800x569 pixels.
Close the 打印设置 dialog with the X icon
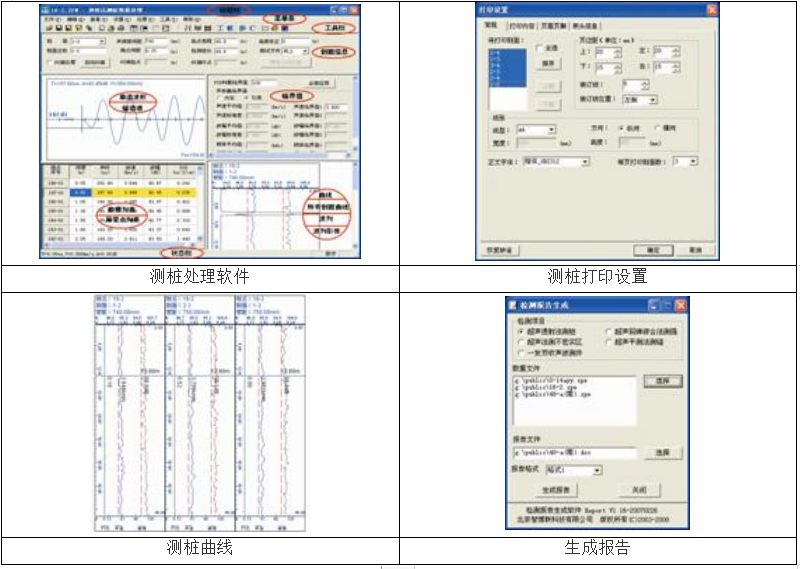click(712, 9)
